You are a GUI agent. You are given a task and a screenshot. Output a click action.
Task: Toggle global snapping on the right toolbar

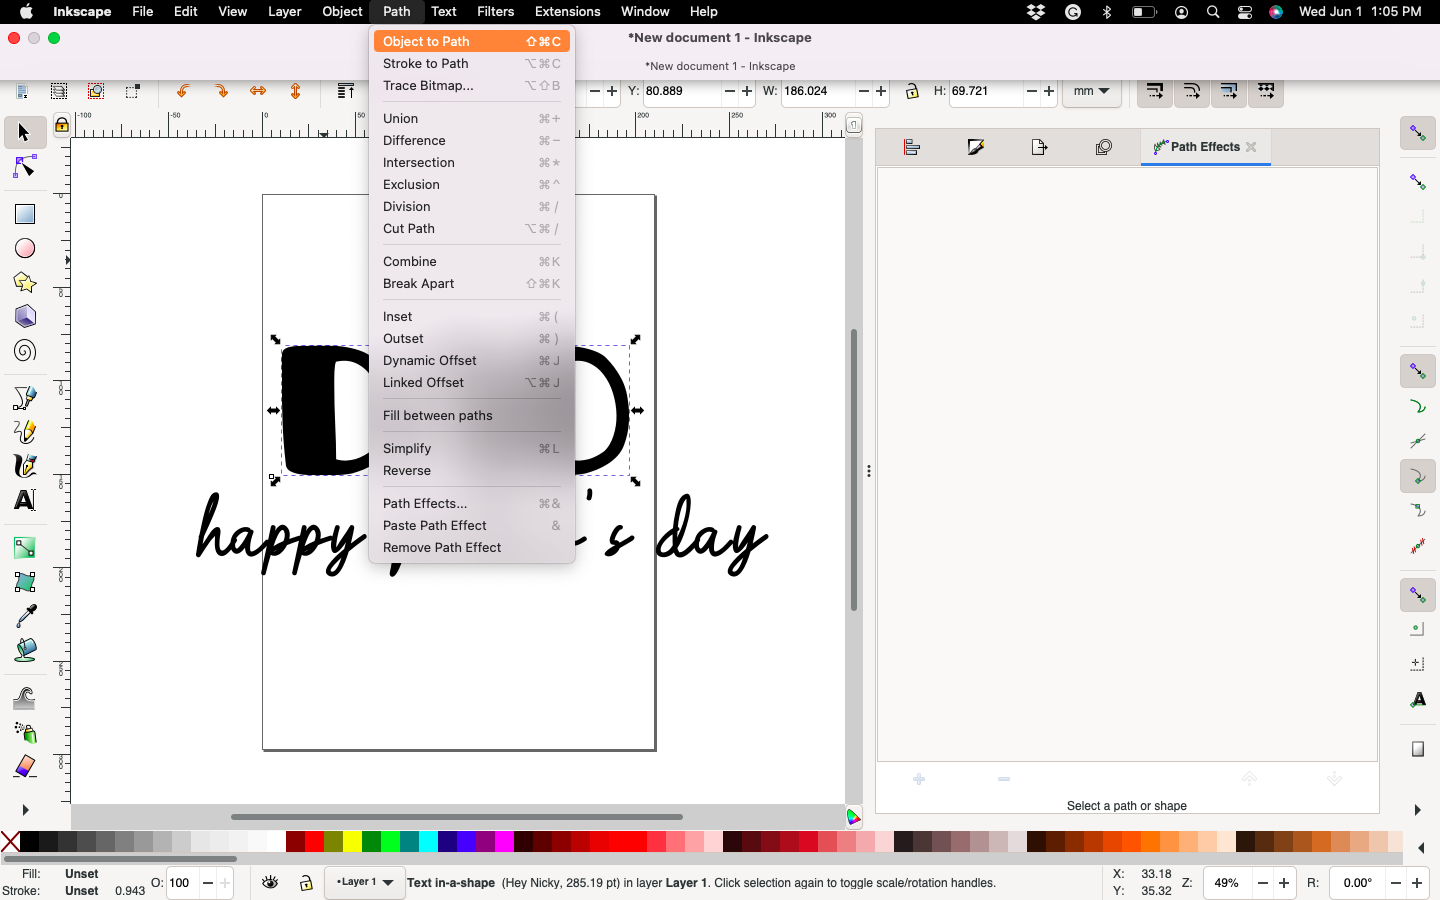click(x=1417, y=133)
